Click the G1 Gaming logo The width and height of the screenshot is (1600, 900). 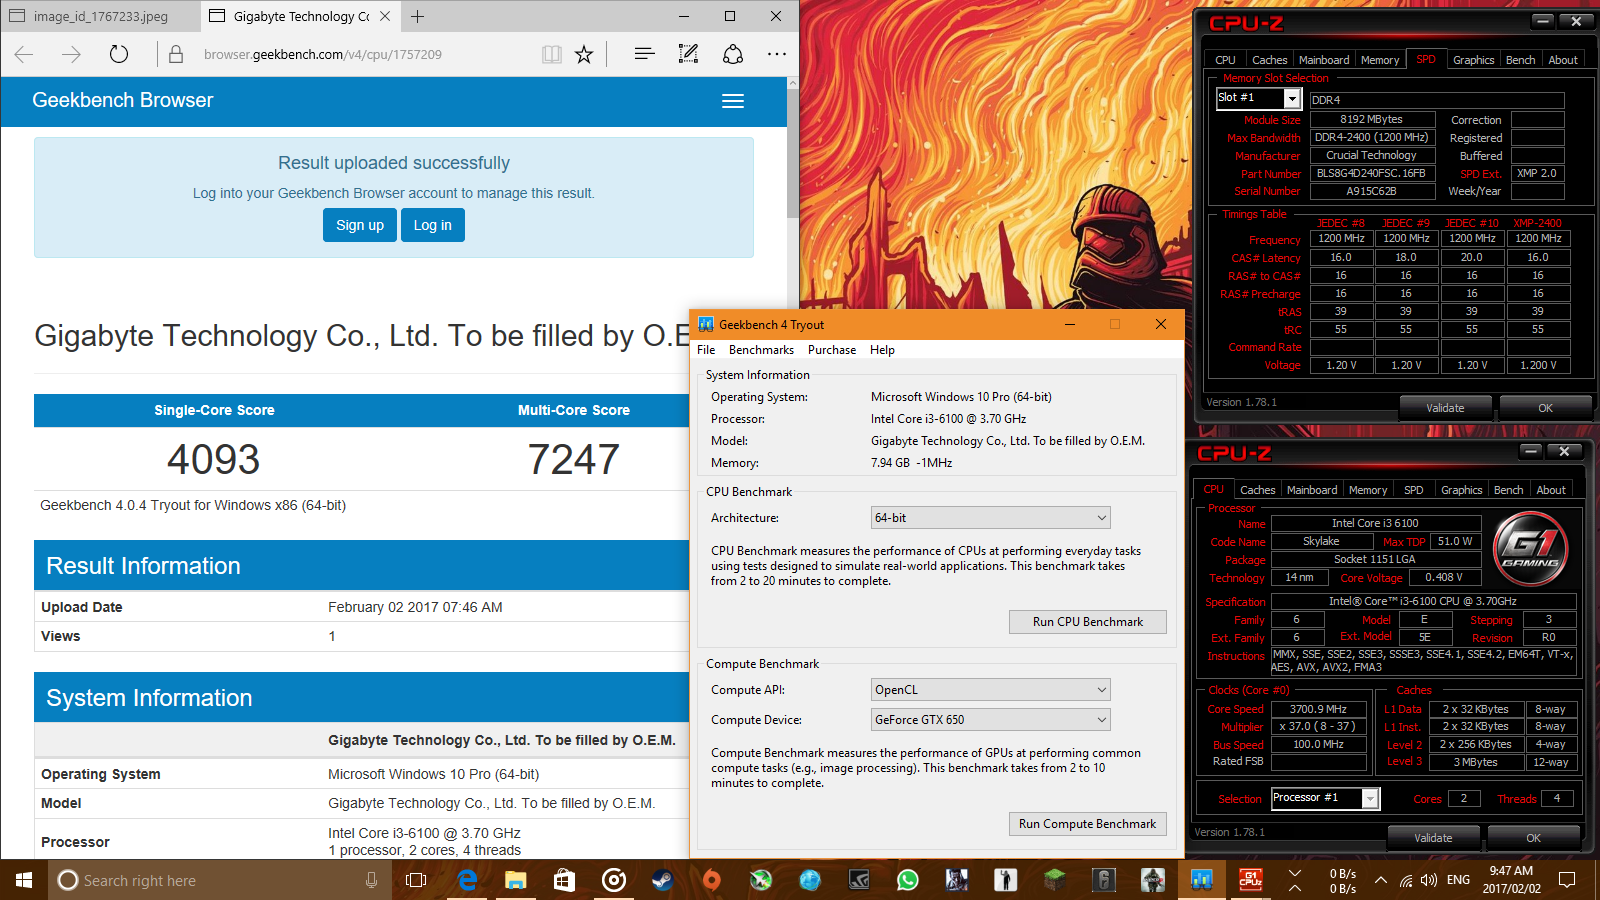tap(1530, 548)
